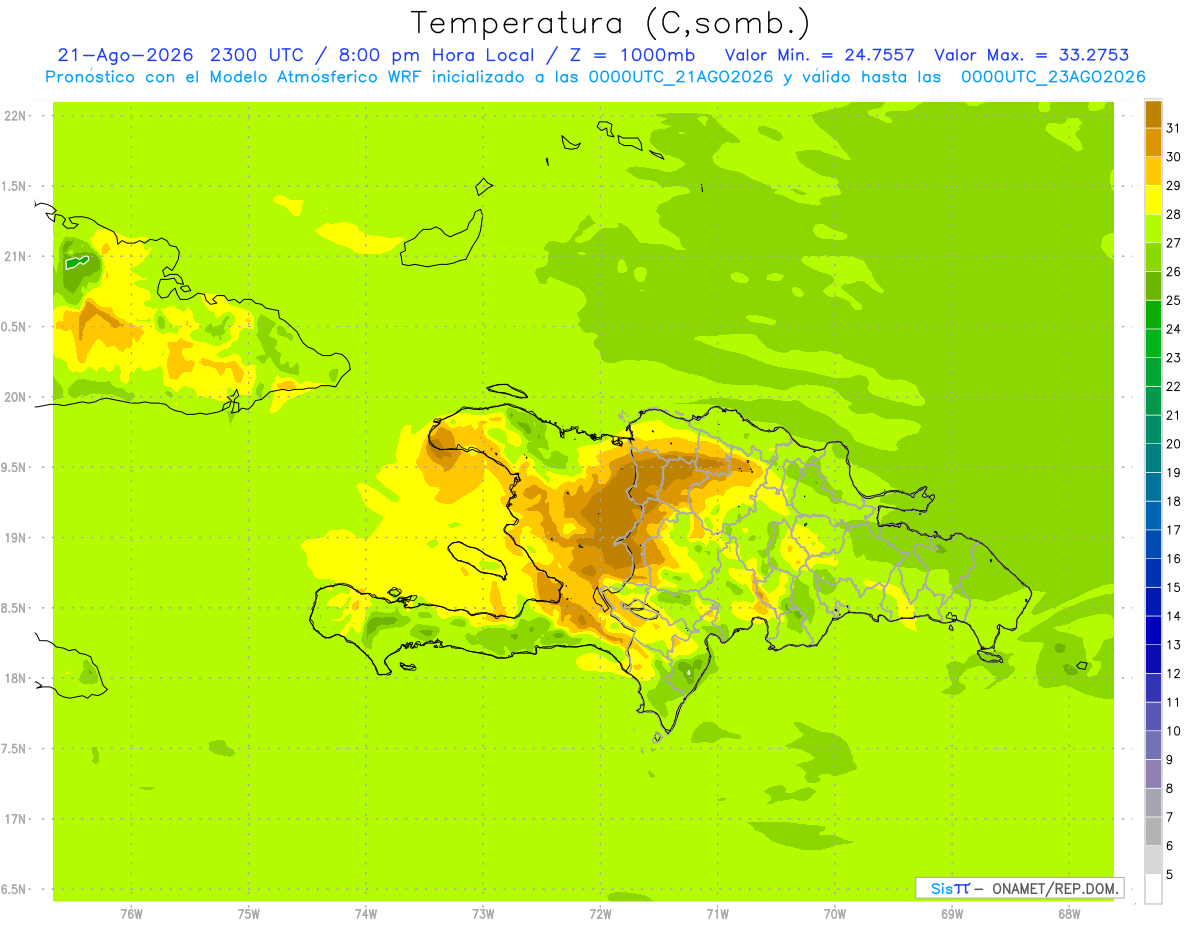Click the "Valor Max. = 33.2753" text
The image size is (1200, 927).
coord(1032,55)
